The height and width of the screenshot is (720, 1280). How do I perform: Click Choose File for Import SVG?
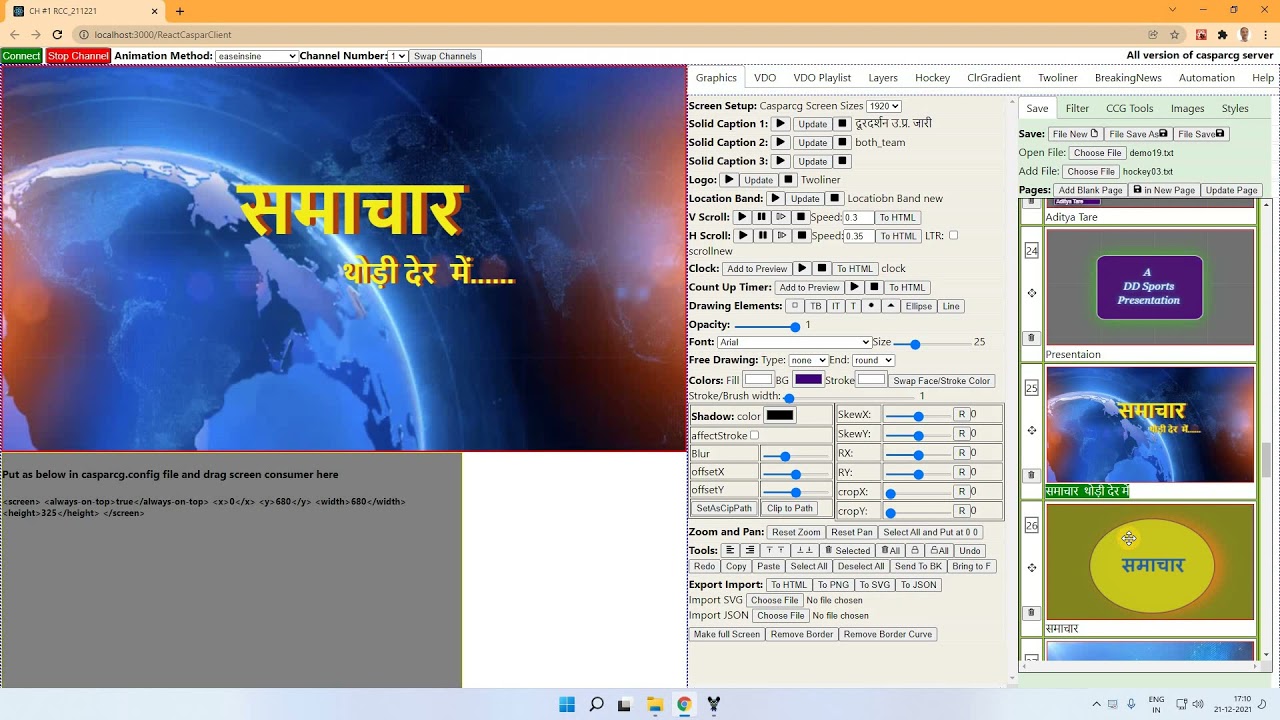775,601
